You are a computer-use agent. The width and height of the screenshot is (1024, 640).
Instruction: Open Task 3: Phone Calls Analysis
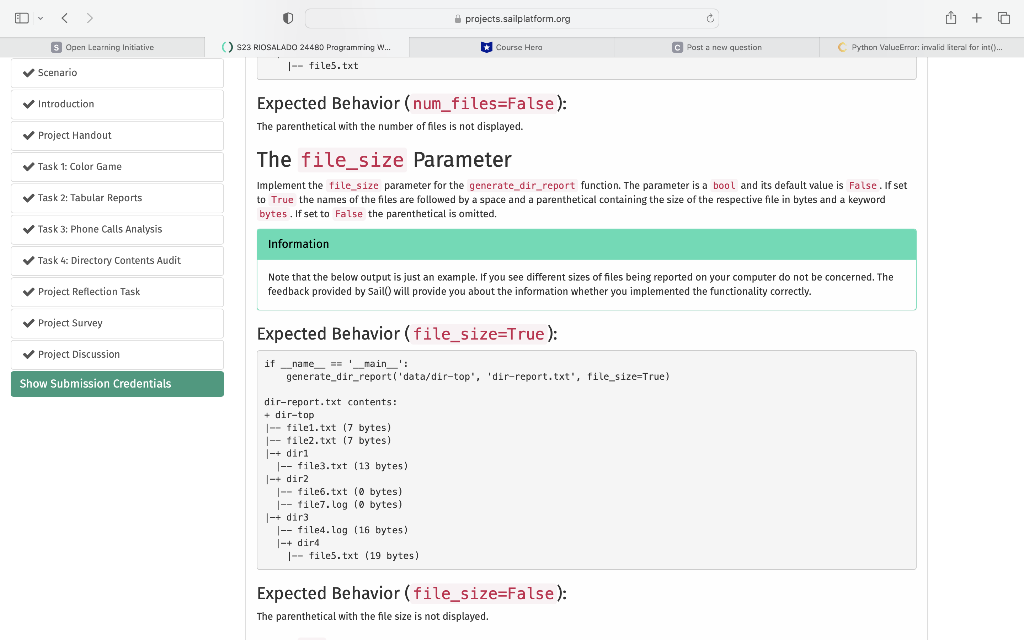[x=118, y=229]
